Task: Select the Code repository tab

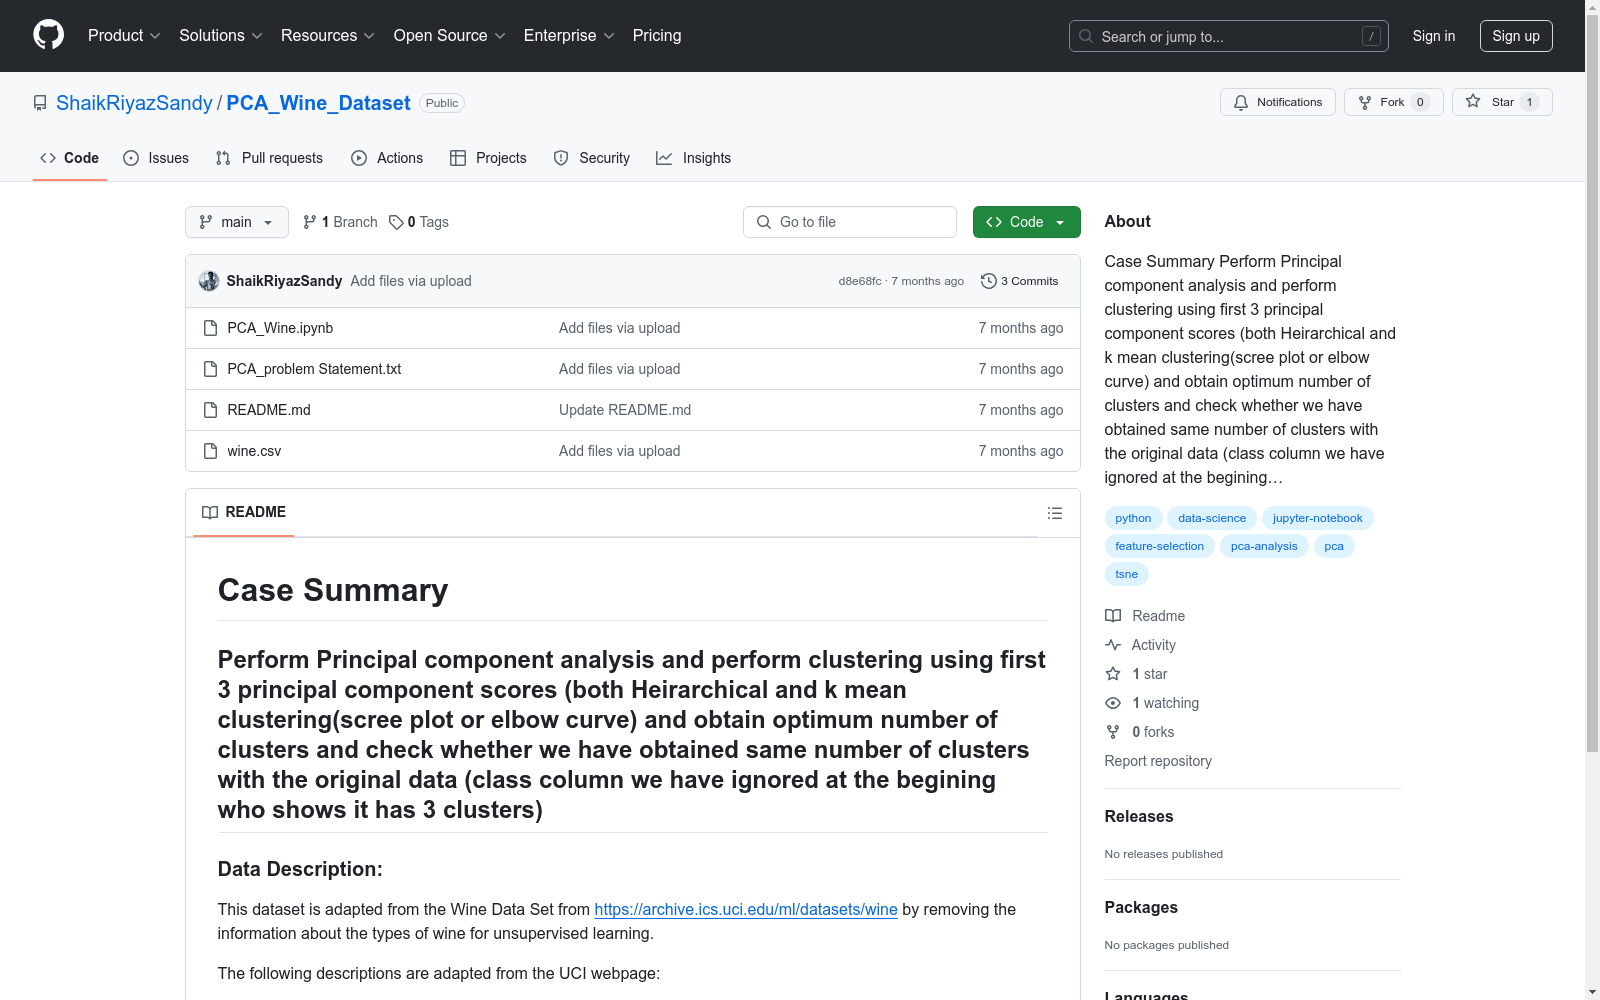Action: [70, 158]
